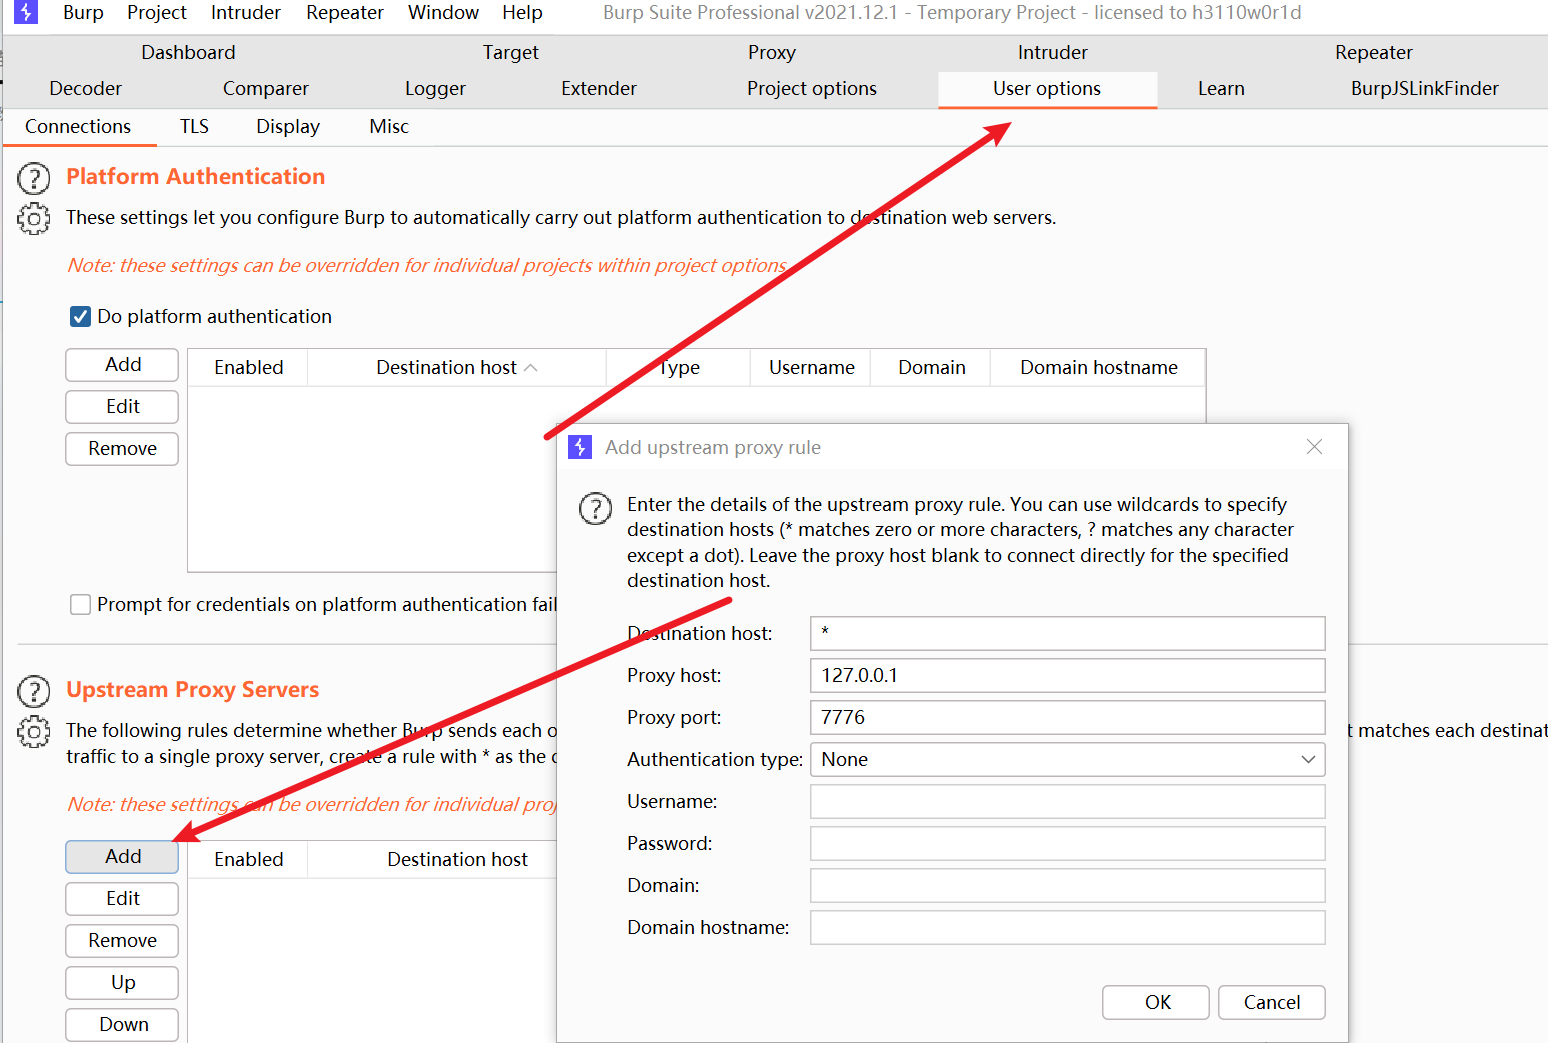The image size is (1548, 1043).
Task: Click help icon in Add upstream proxy dialog
Action: click(x=596, y=509)
